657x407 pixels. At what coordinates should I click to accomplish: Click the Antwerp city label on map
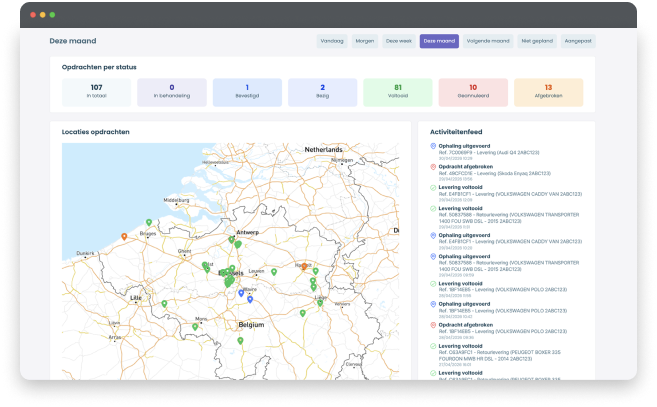pos(248,232)
